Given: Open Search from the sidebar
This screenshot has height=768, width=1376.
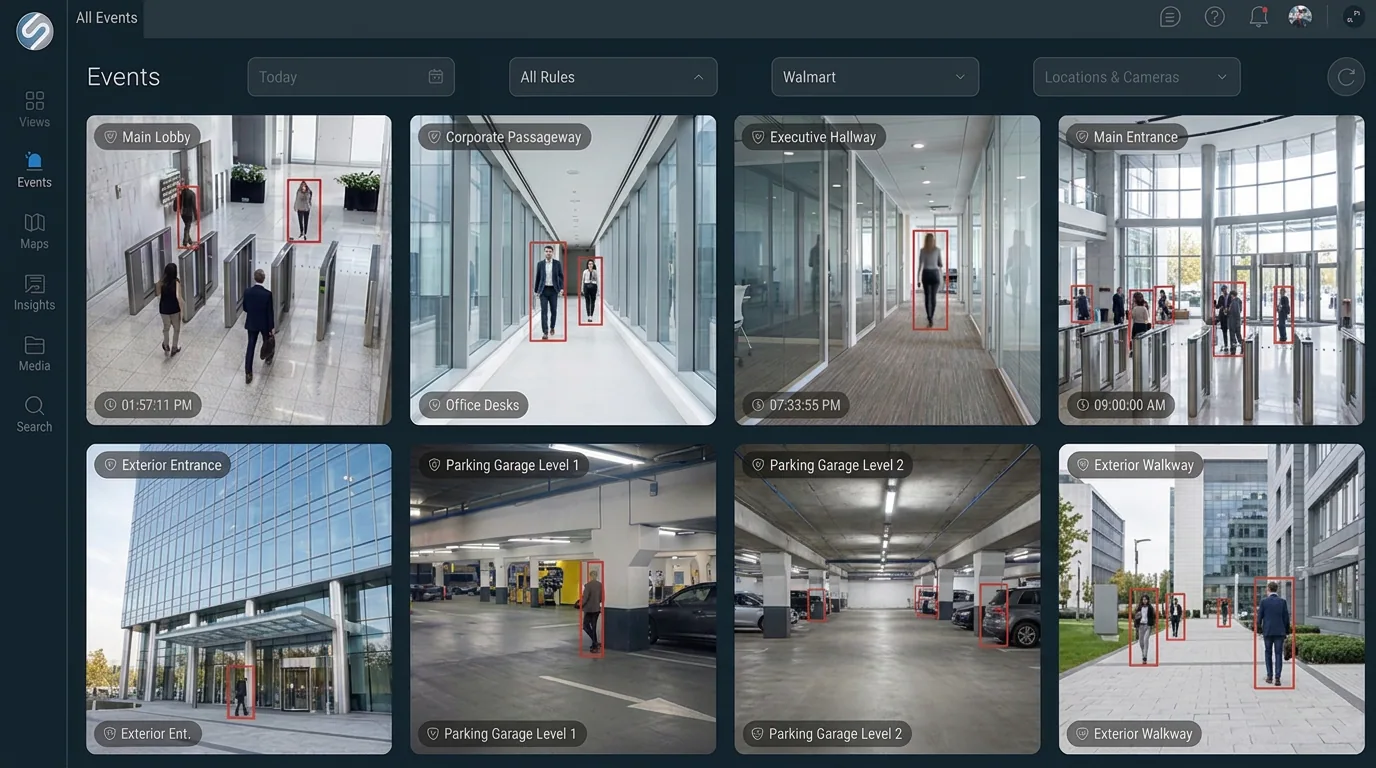Looking at the screenshot, I should pos(34,414).
